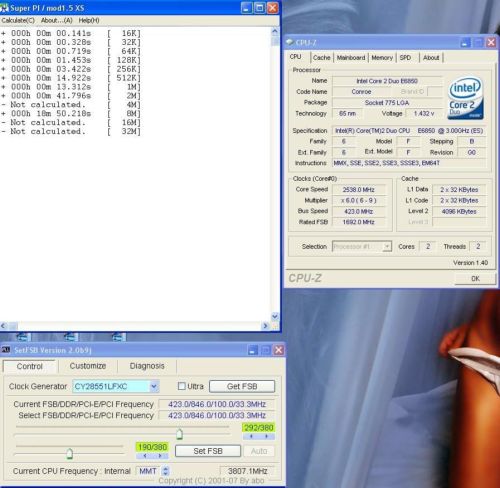The image size is (500, 488).
Task: Click the Voltage 1.432 v value
Action: pos(424,114)
